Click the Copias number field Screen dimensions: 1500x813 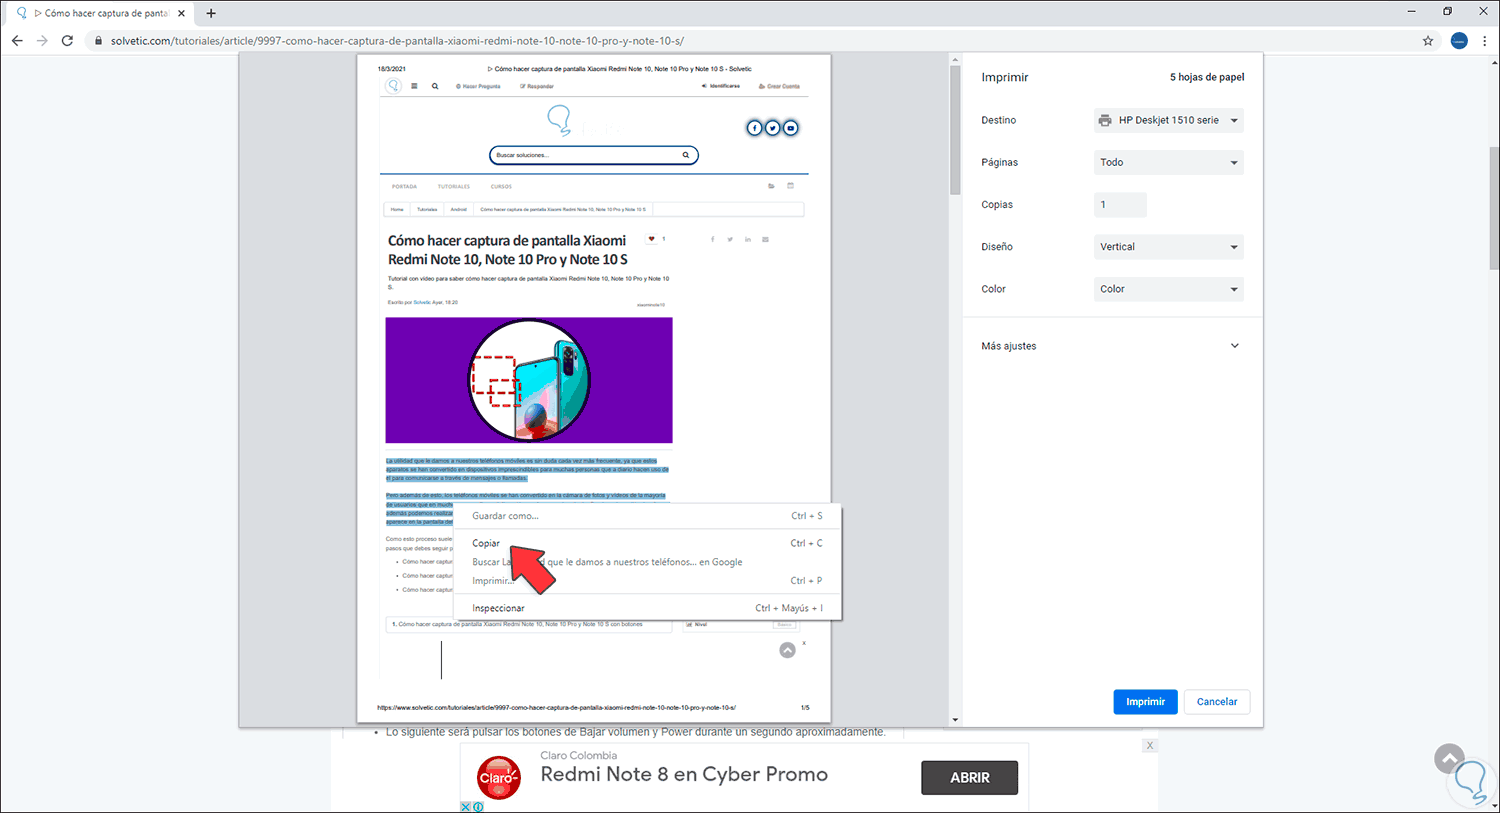(1120, 205)
